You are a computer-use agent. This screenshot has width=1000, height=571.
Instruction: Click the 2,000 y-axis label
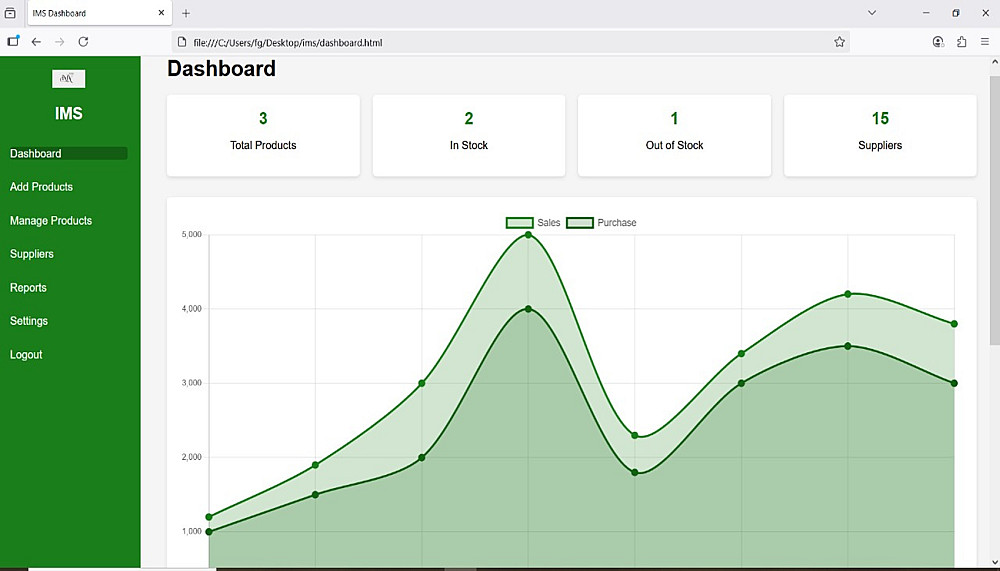191,457
